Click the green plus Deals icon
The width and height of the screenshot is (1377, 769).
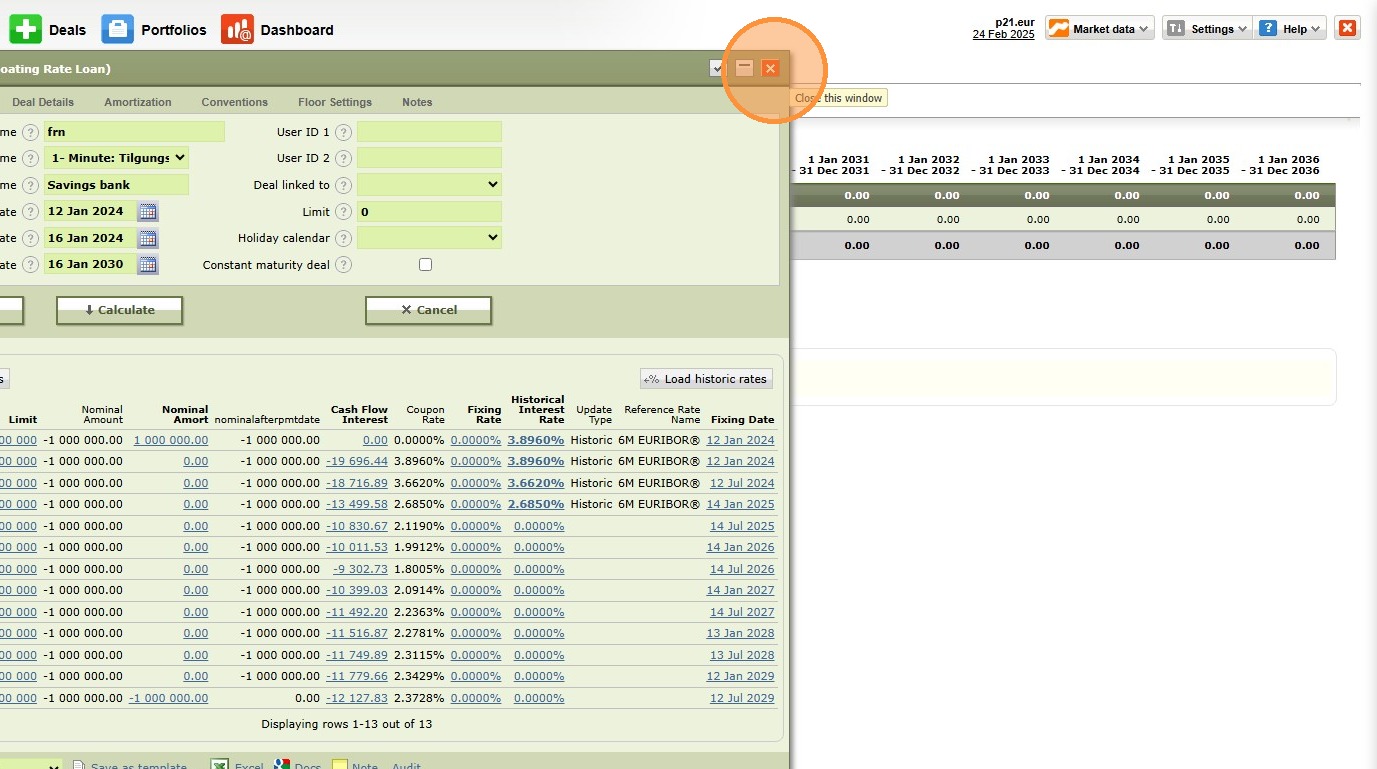(x=26, y=29)
